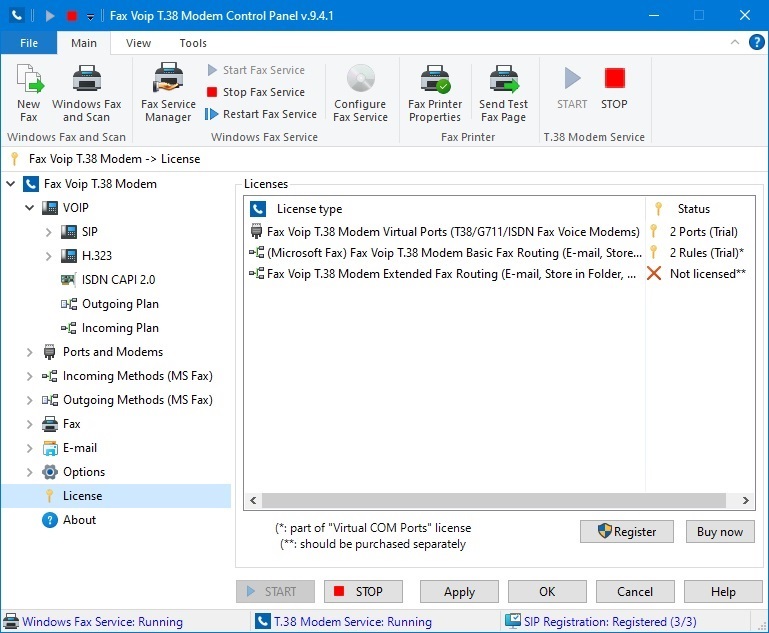Screen dimensions: 769x633
Task: Open Configure Fax Service
Action: (x=360, y=93)
